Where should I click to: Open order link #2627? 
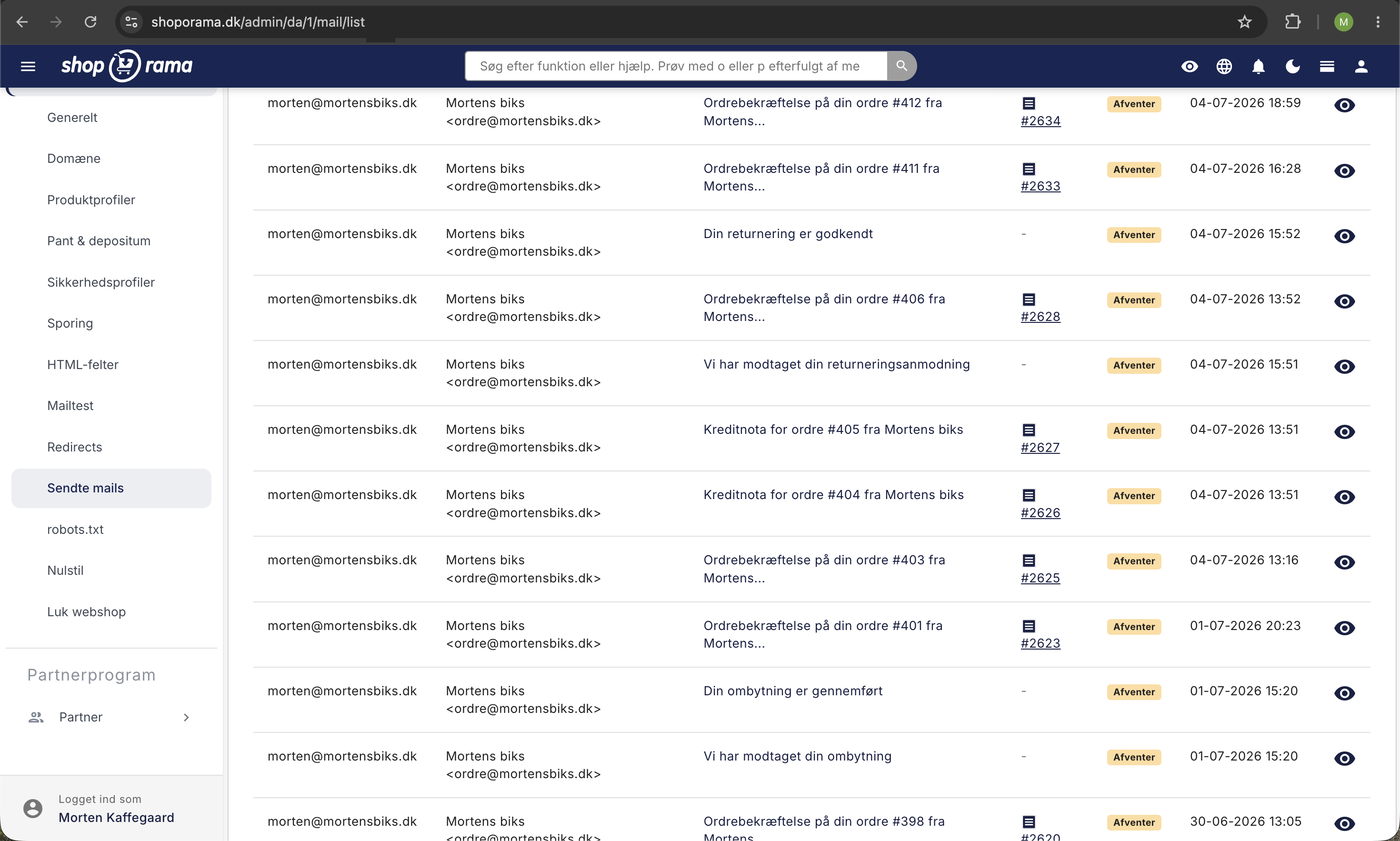point(1040,448)
